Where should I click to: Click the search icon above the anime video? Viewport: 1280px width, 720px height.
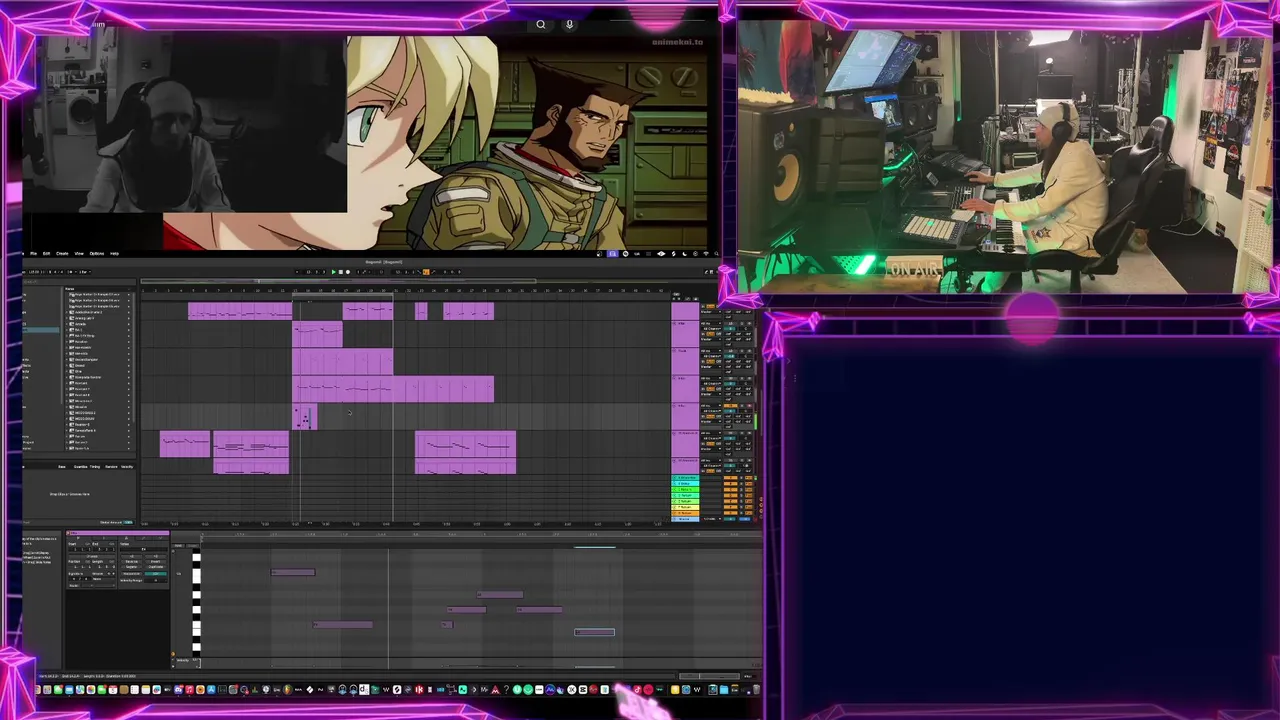coord(541,25)
